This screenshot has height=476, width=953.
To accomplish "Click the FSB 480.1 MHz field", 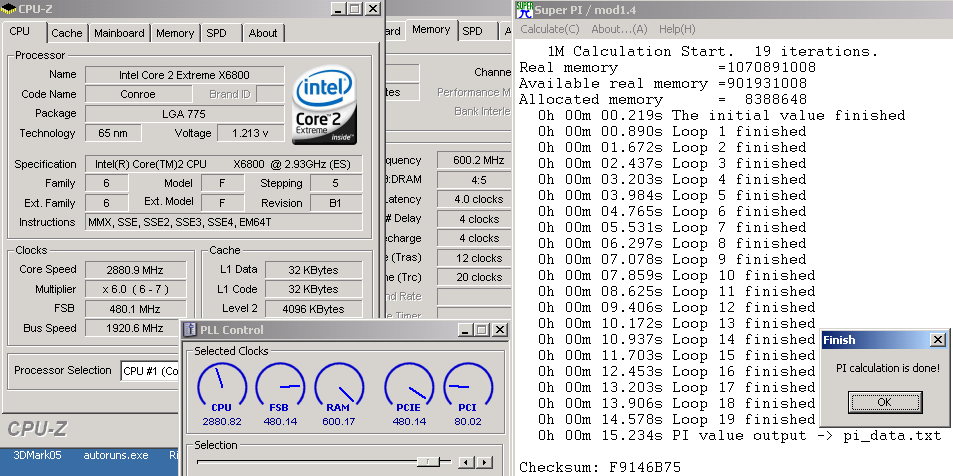I will coord(135,309).
